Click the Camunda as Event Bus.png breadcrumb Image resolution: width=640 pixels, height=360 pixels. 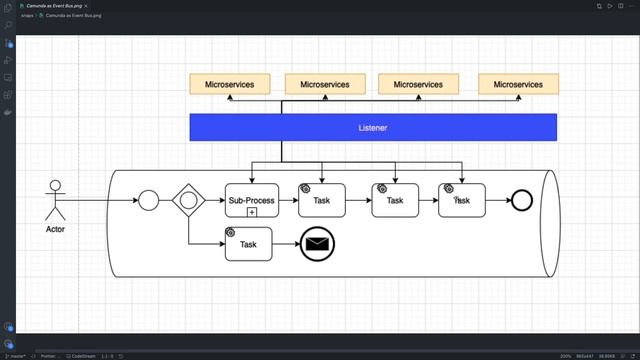coord(70,16)
